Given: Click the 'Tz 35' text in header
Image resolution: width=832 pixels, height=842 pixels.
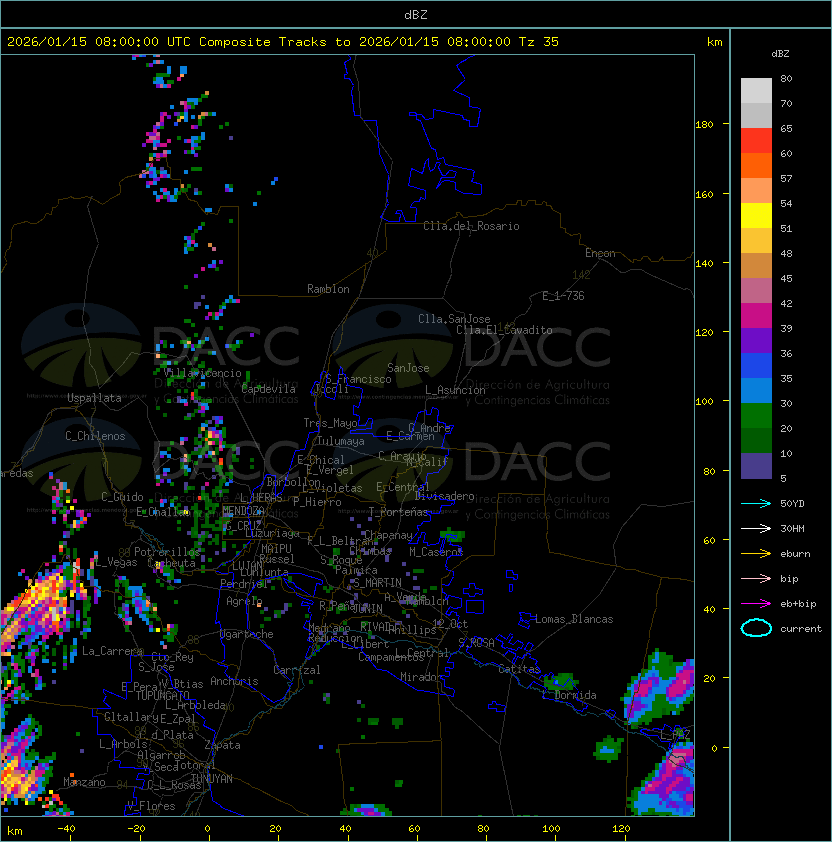Looking at the screenshot, I should point(539,42).
